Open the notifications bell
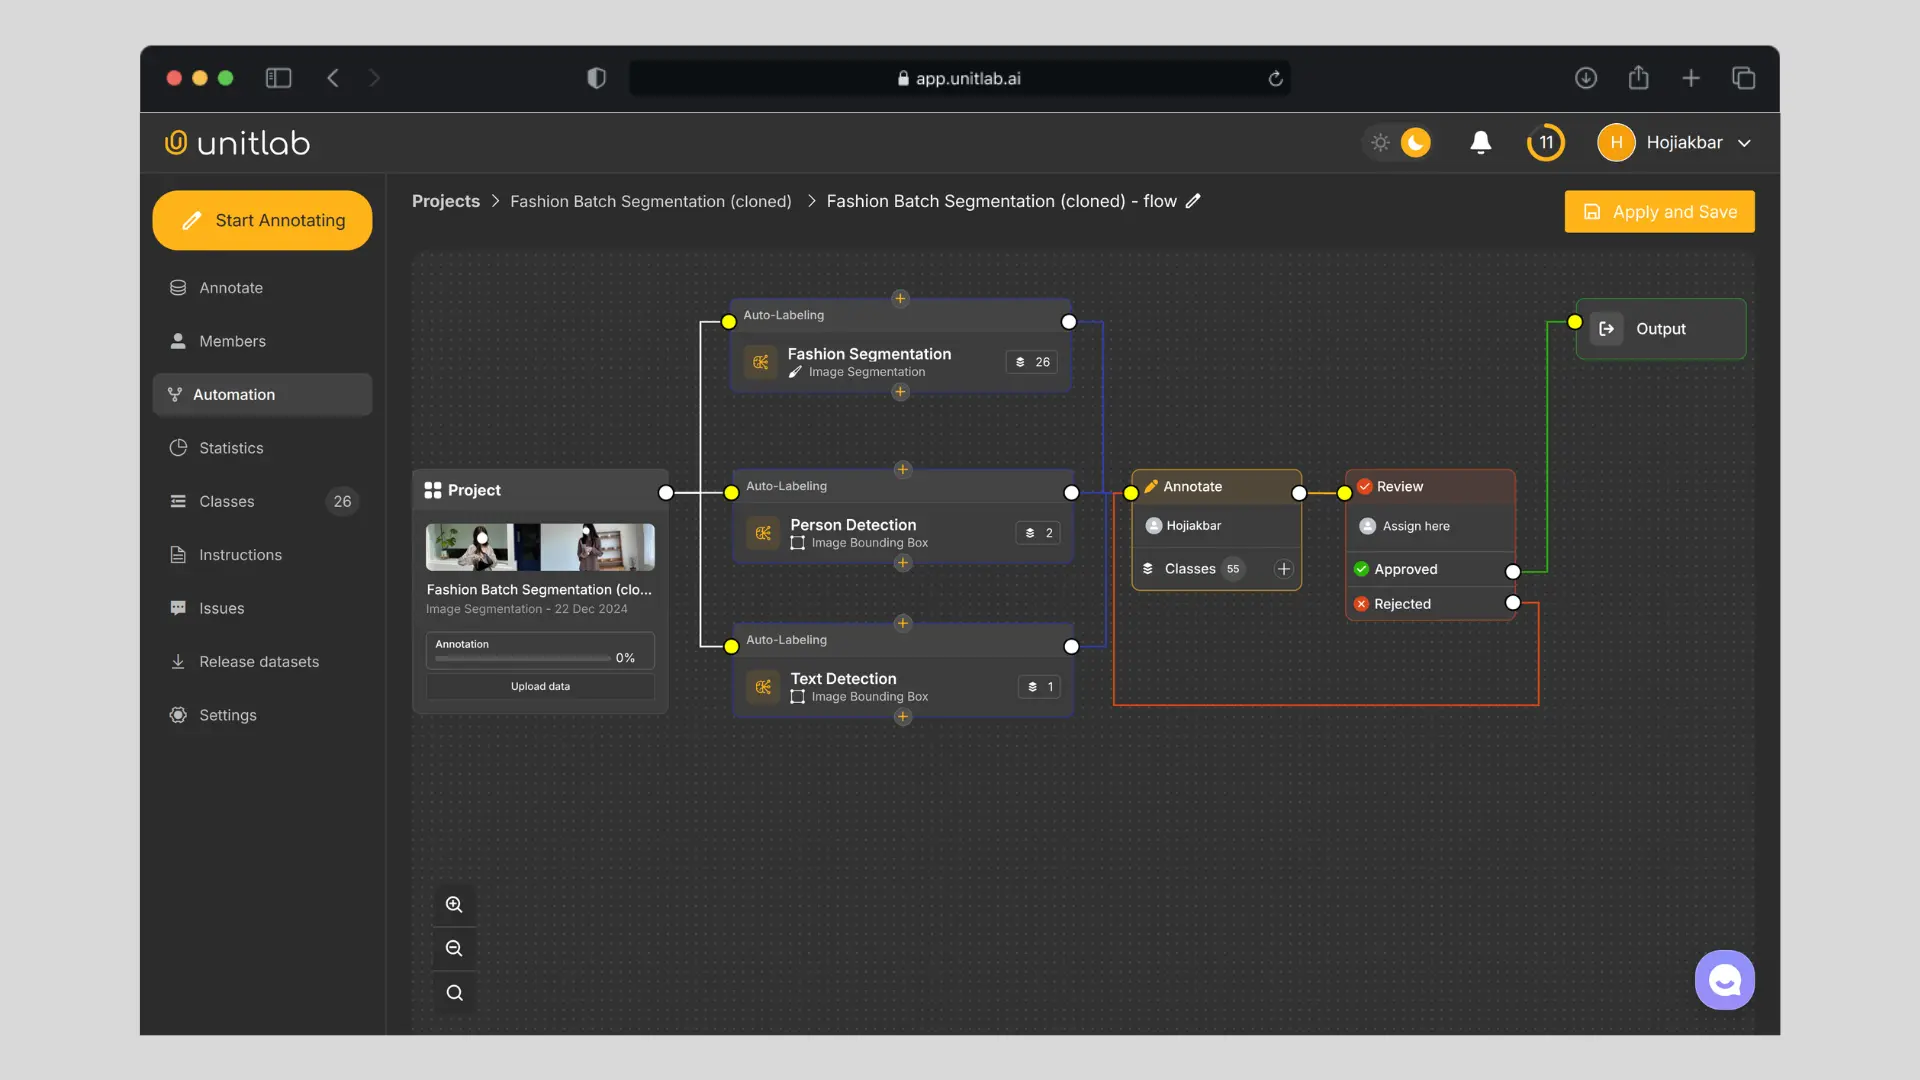The height and width of the screenshot is (1080, 1920). click(1481, 143)
